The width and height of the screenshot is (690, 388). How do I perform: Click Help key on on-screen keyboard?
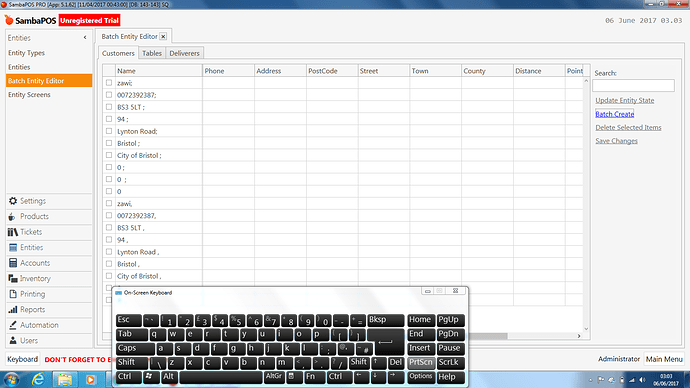pos(451,377)
